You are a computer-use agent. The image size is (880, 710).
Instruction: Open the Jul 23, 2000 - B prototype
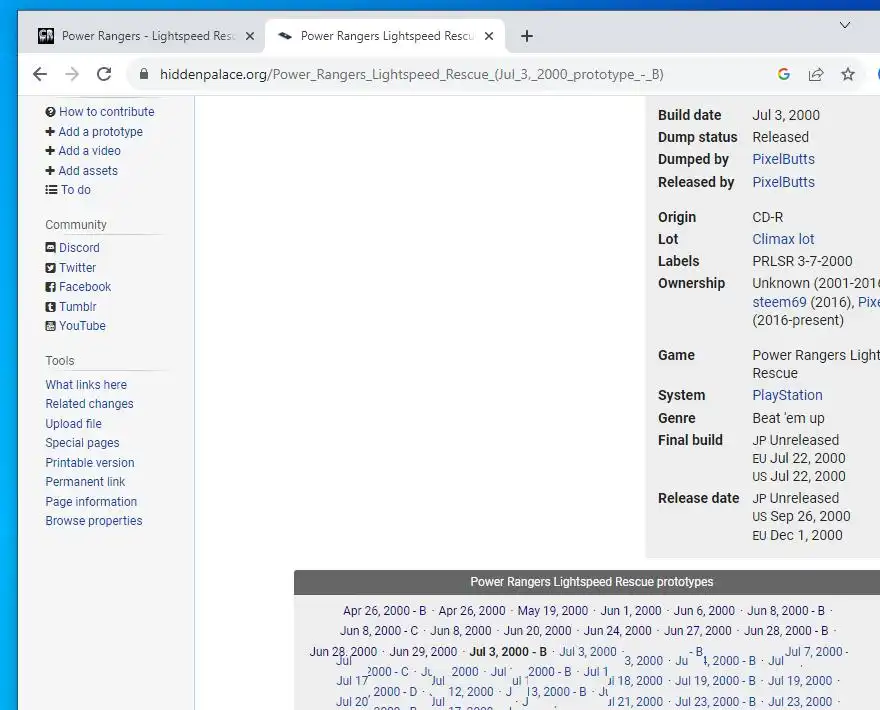click(715, 702)
